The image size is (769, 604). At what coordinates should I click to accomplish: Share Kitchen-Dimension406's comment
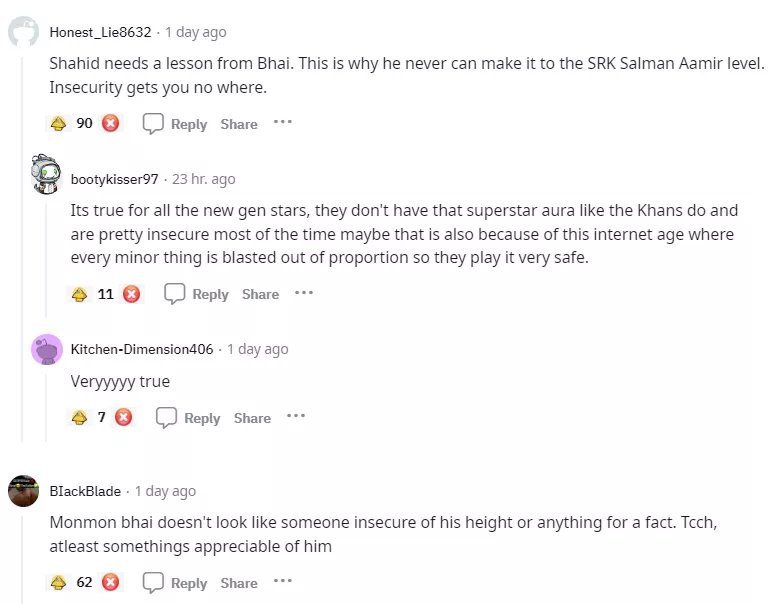tap(252, 418)
